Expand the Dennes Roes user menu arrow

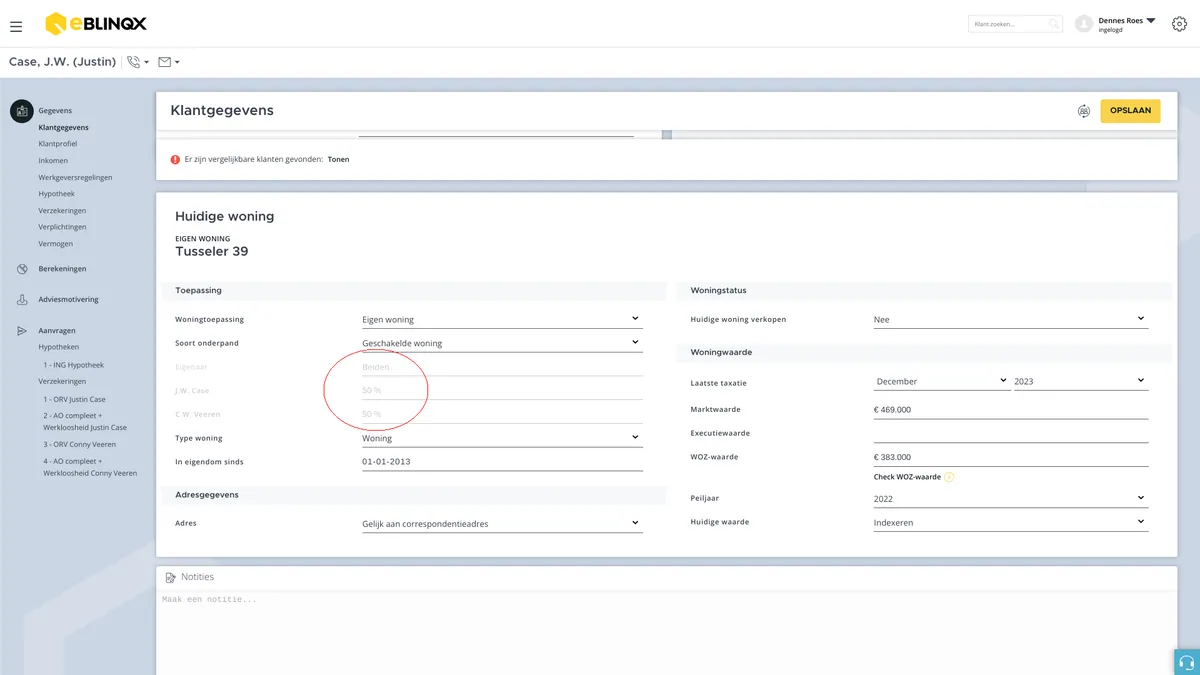tap(1150, 20)
